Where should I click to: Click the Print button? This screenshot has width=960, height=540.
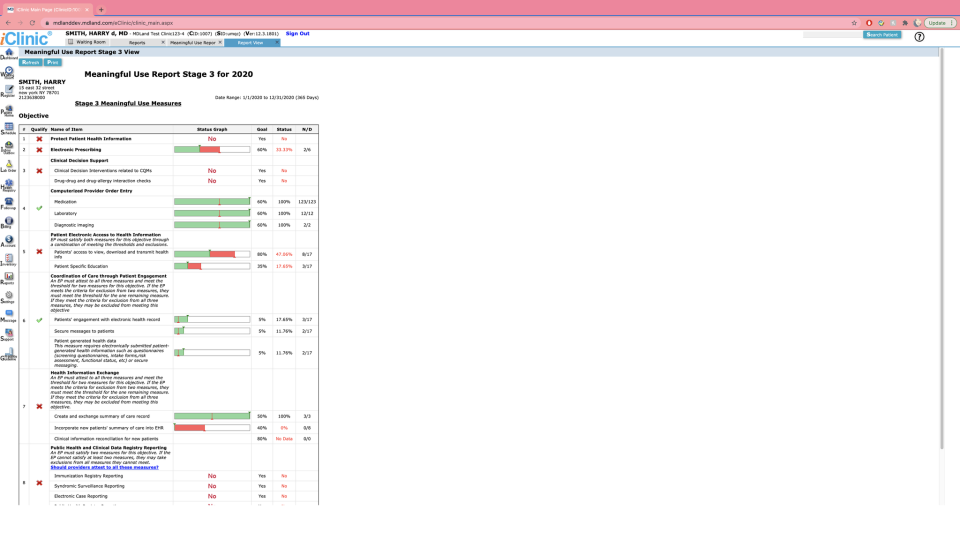[53, 62]
